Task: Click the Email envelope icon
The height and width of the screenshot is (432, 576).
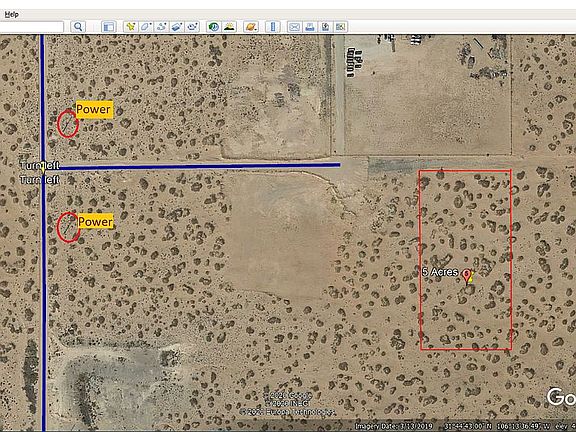Action: [294, 27]
